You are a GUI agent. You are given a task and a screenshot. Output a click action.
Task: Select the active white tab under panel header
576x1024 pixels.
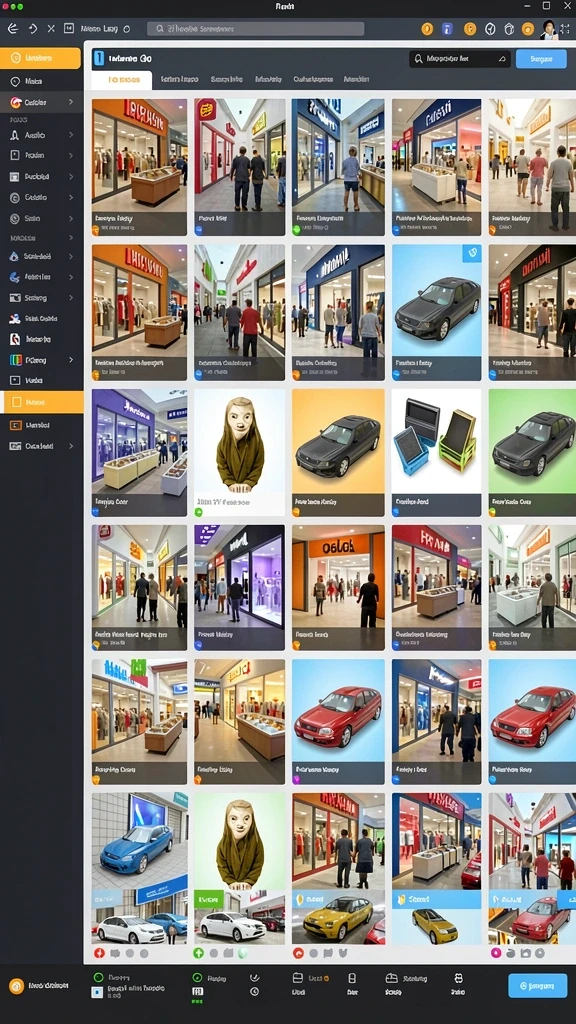(121, 80)
